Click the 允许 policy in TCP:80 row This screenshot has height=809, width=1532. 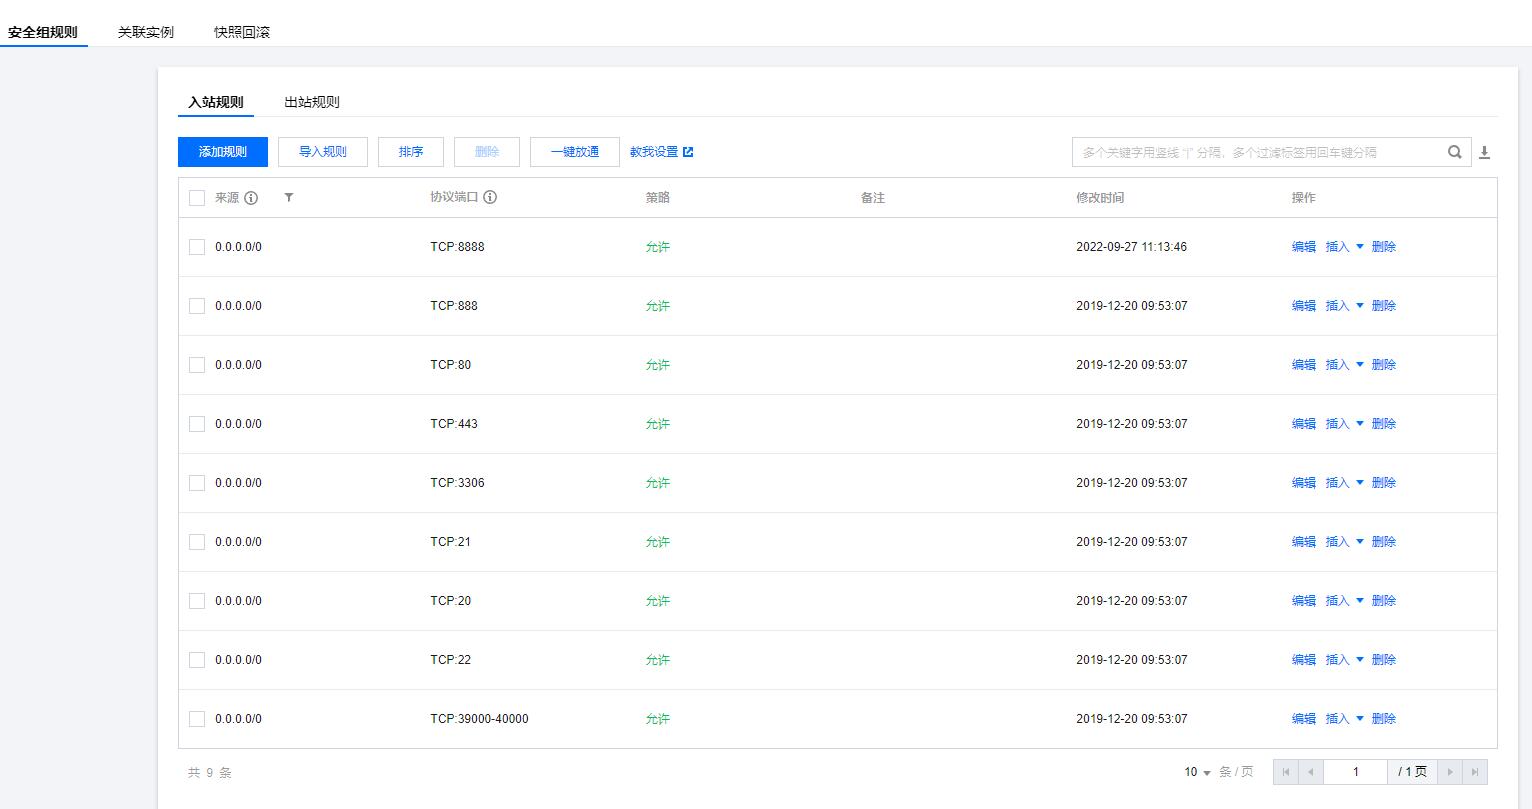coord(658,365)
